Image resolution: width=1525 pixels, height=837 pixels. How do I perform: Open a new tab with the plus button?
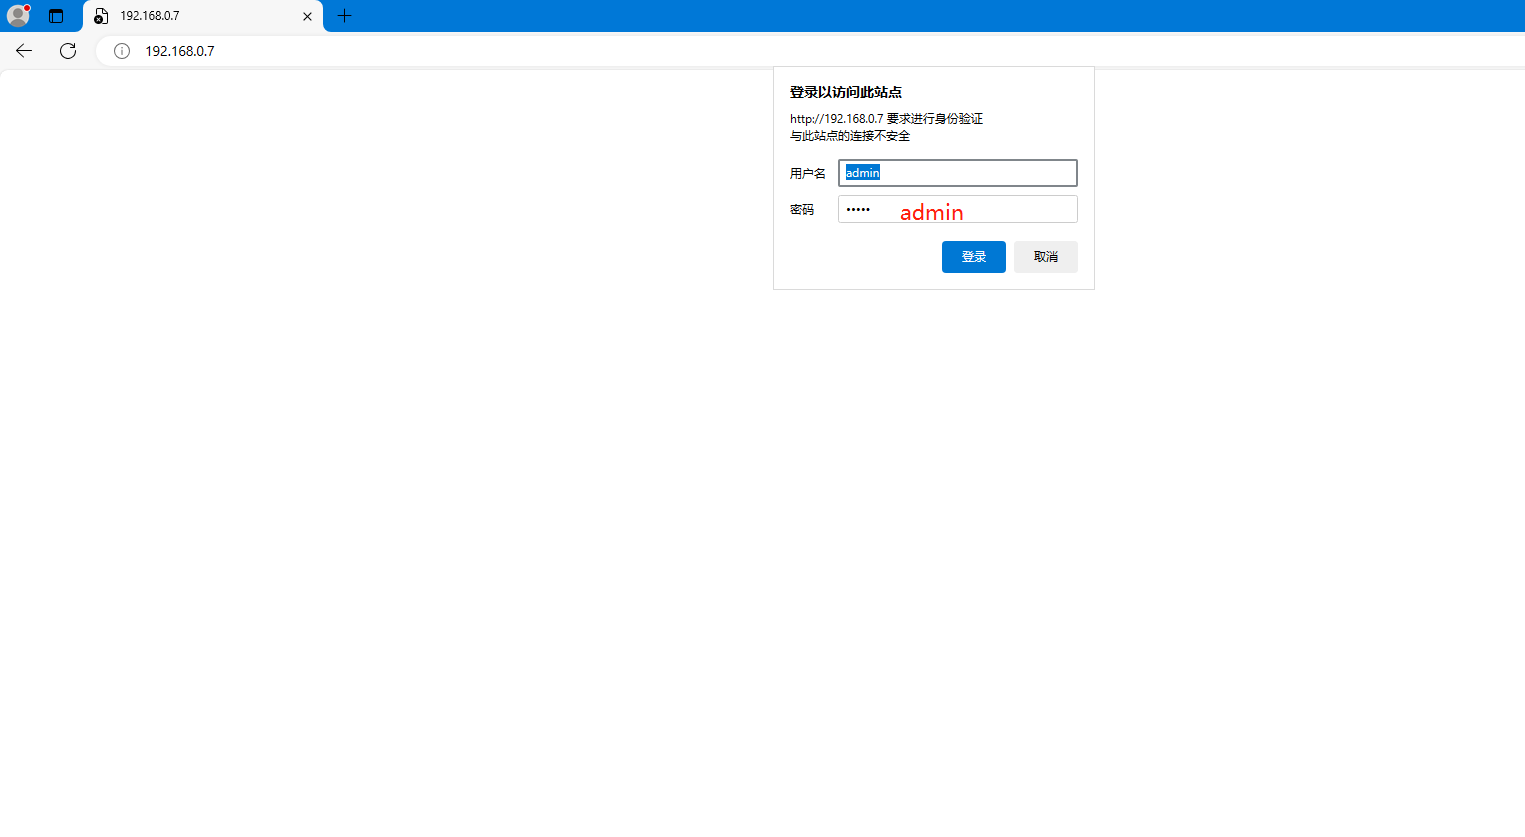point(345,16)
